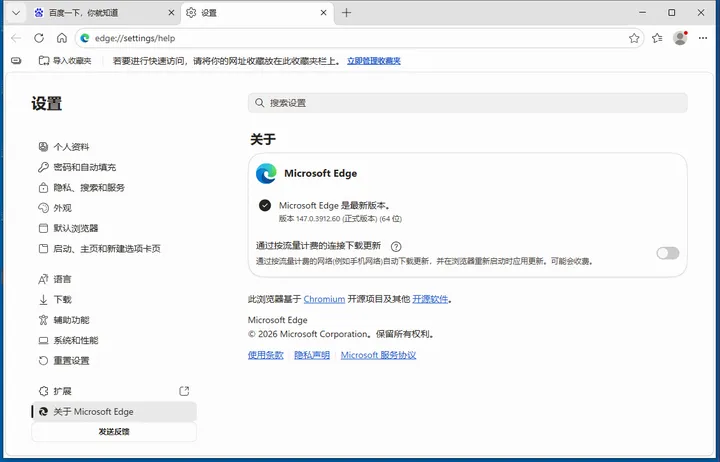Click the 下载 arrow icon in sidebar
This screenshot has width=720, height=462.
click(x=43, y=300)
